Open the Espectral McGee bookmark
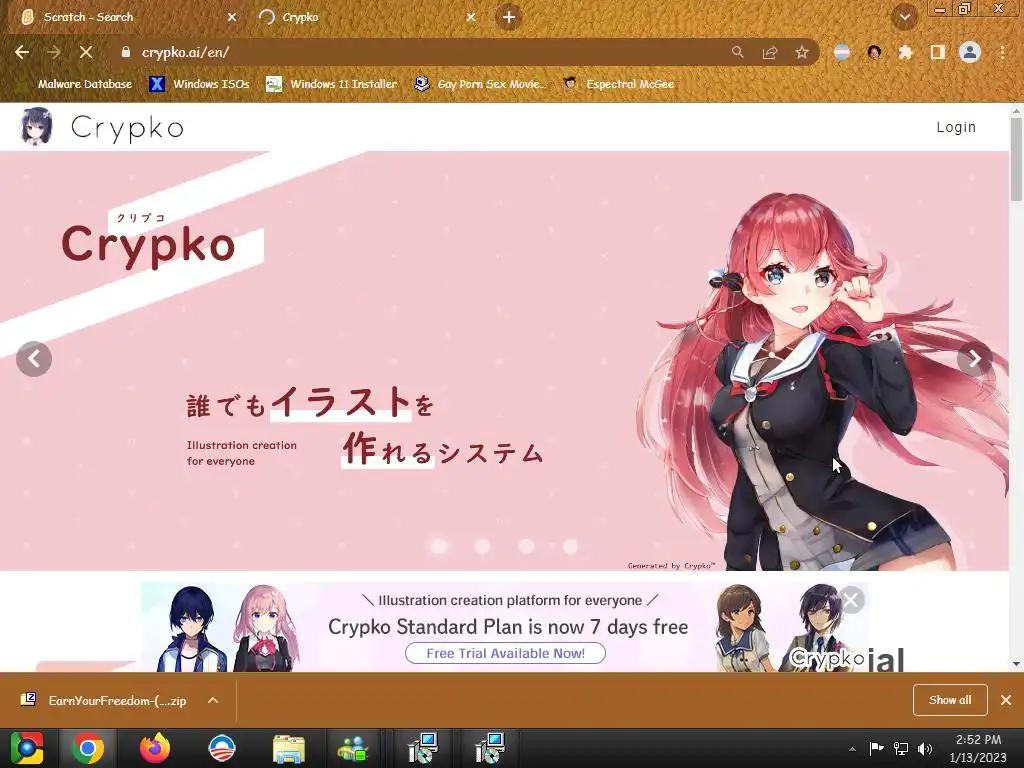Viewport: 1024px width, 768px height. click(618, 84)
